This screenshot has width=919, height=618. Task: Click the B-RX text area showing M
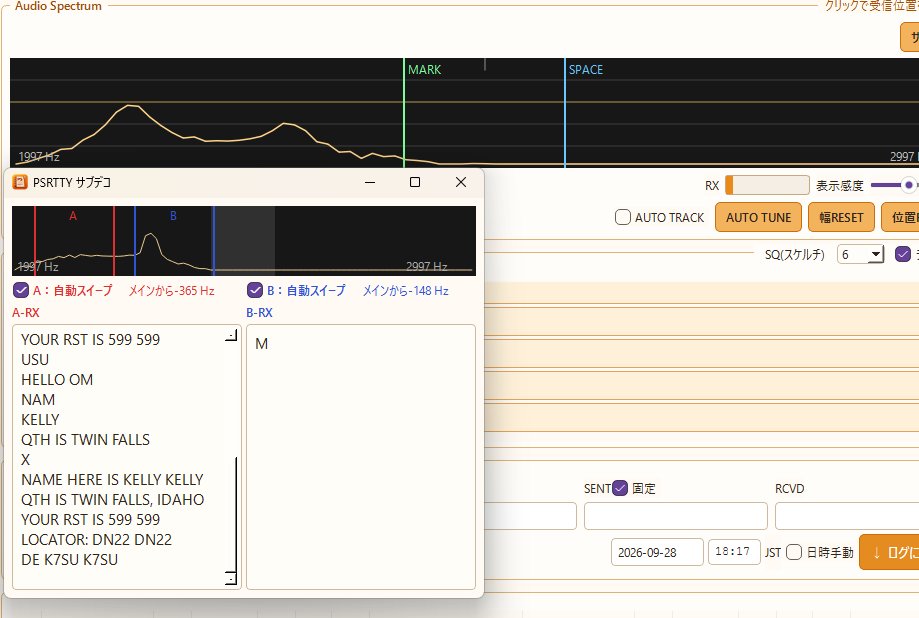coord(360,457)
